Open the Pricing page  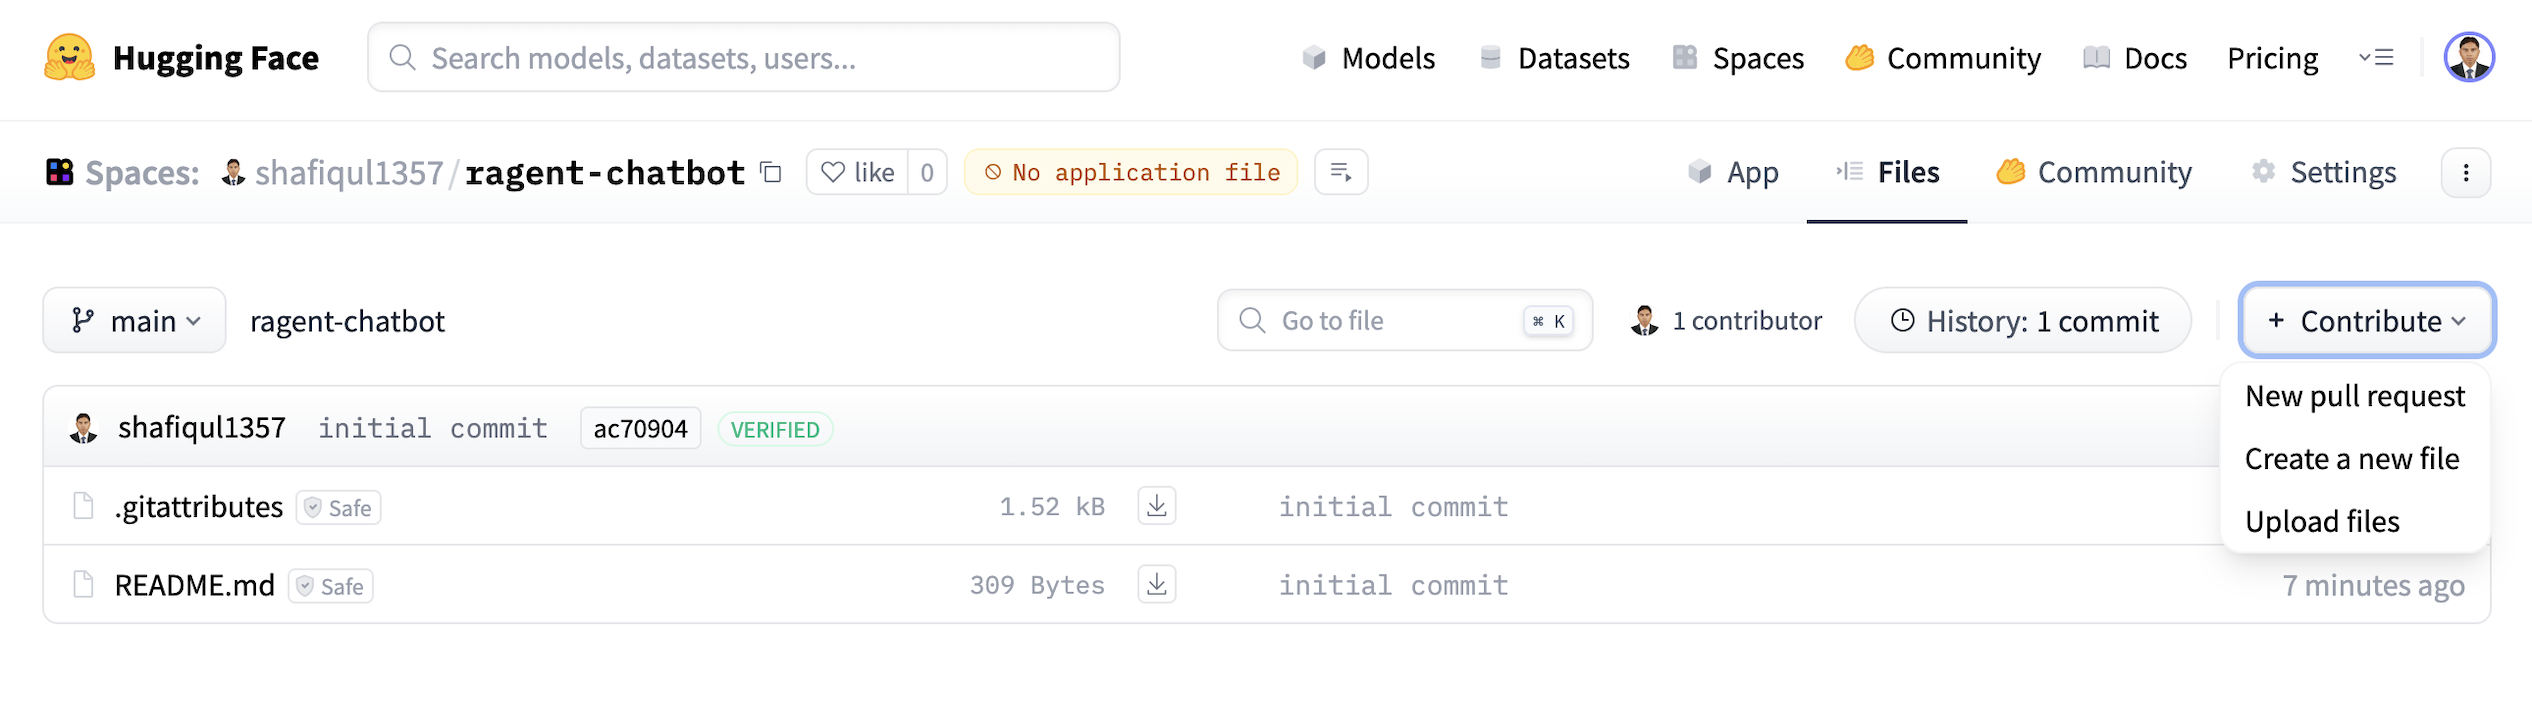(x=2272, y=58)
